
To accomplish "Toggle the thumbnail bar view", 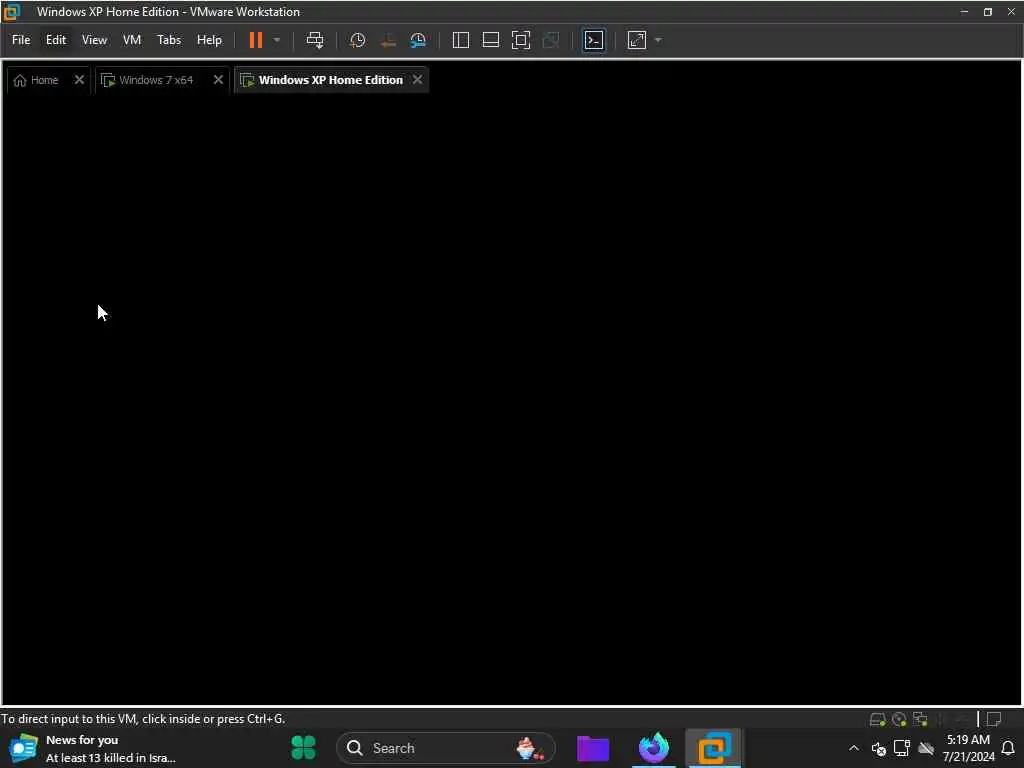I will click(x=490, y=40).
